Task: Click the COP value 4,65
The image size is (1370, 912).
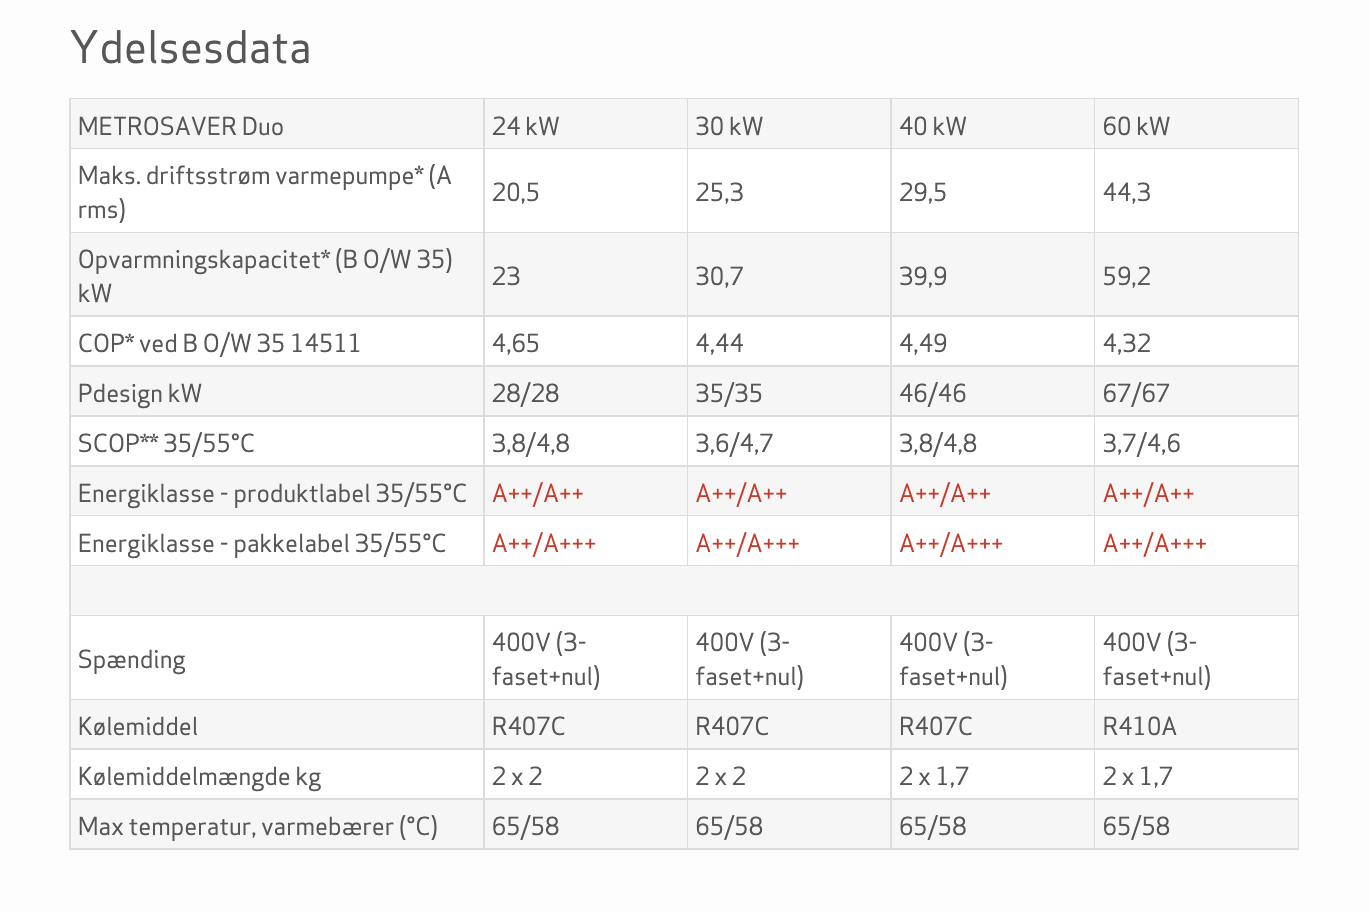Action: click(x=516, y=343)
